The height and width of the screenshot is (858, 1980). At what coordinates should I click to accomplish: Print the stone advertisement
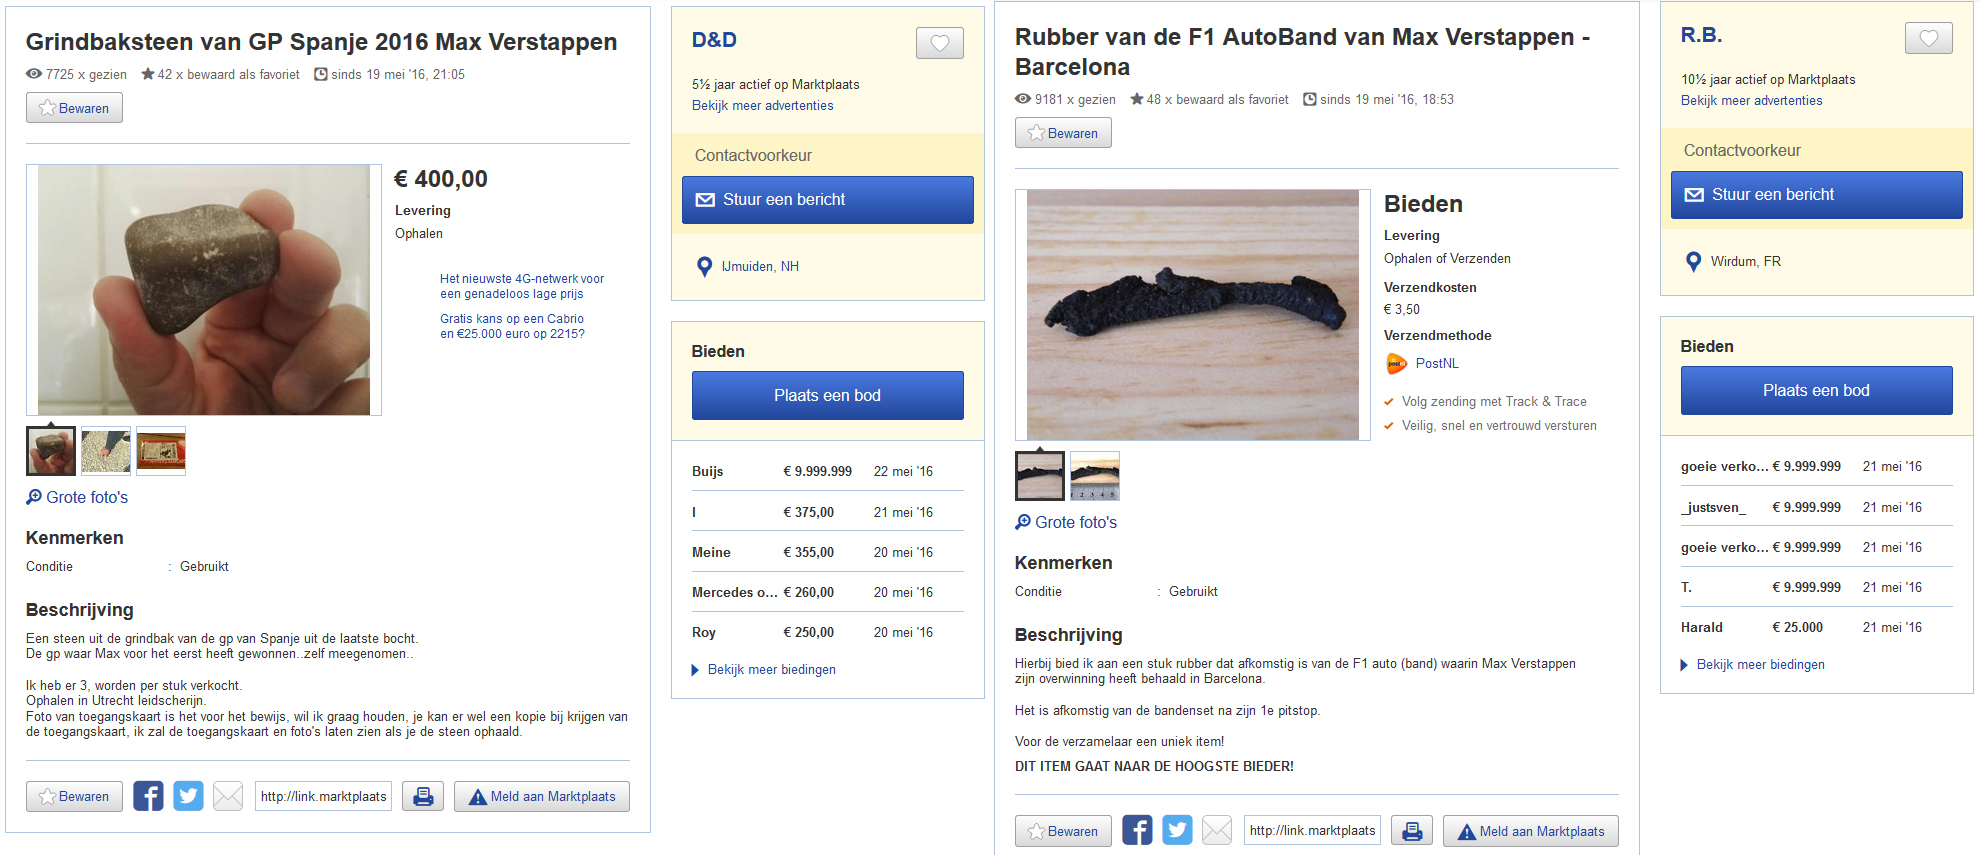pyautogui.click(x=423, y=796)
